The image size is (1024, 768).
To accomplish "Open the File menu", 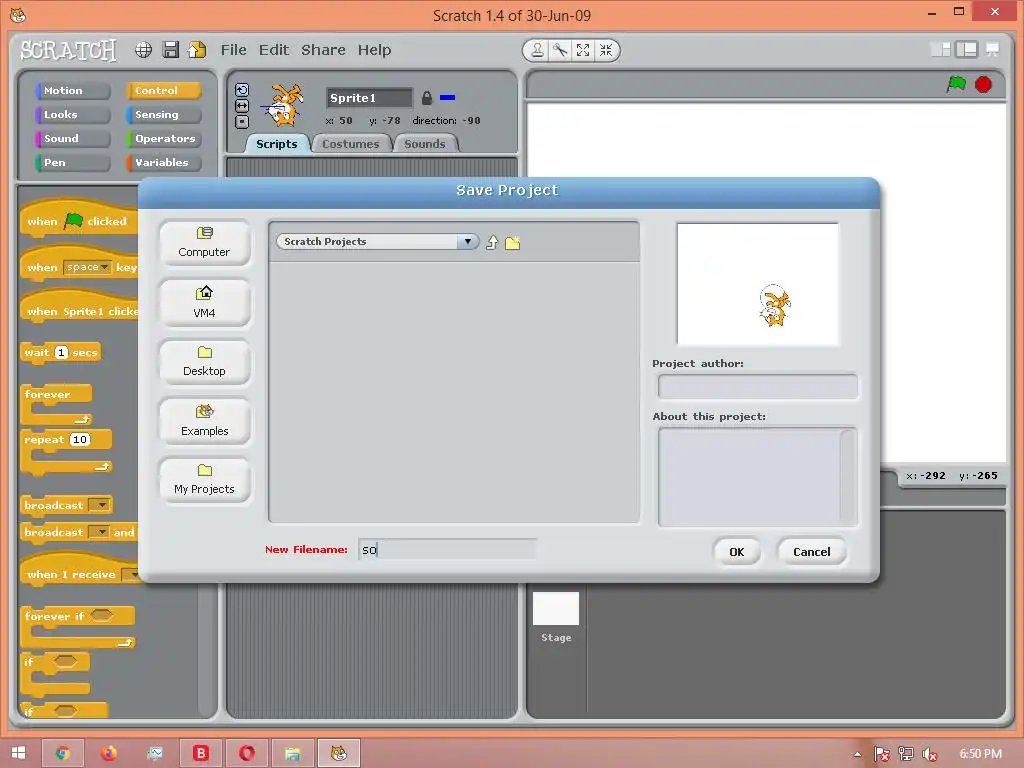I will coord(233,50).
